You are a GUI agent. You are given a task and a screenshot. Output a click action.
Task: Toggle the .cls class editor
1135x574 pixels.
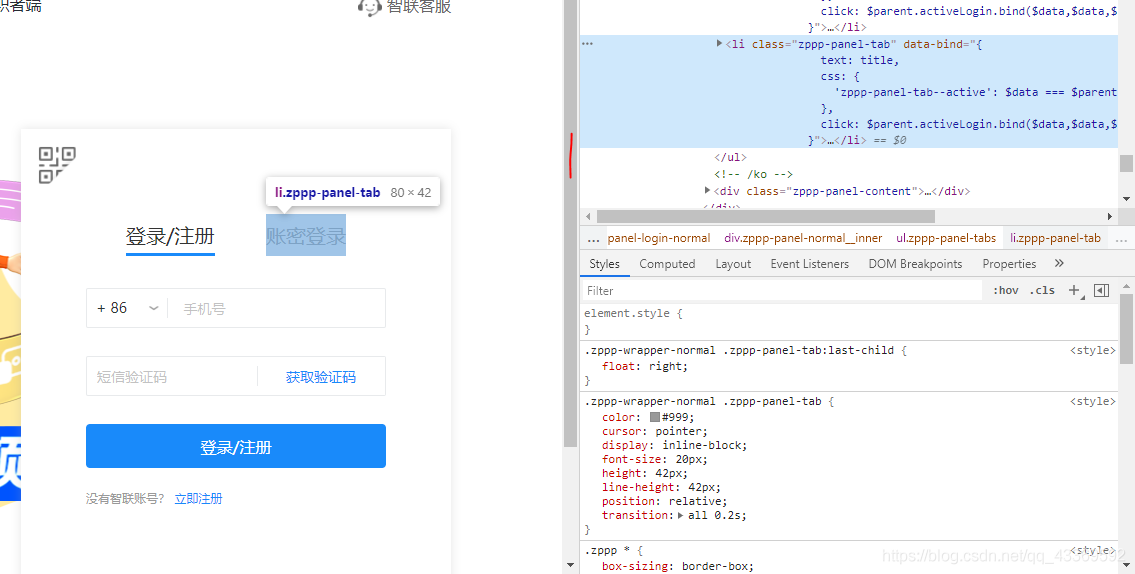(1043, 290)
